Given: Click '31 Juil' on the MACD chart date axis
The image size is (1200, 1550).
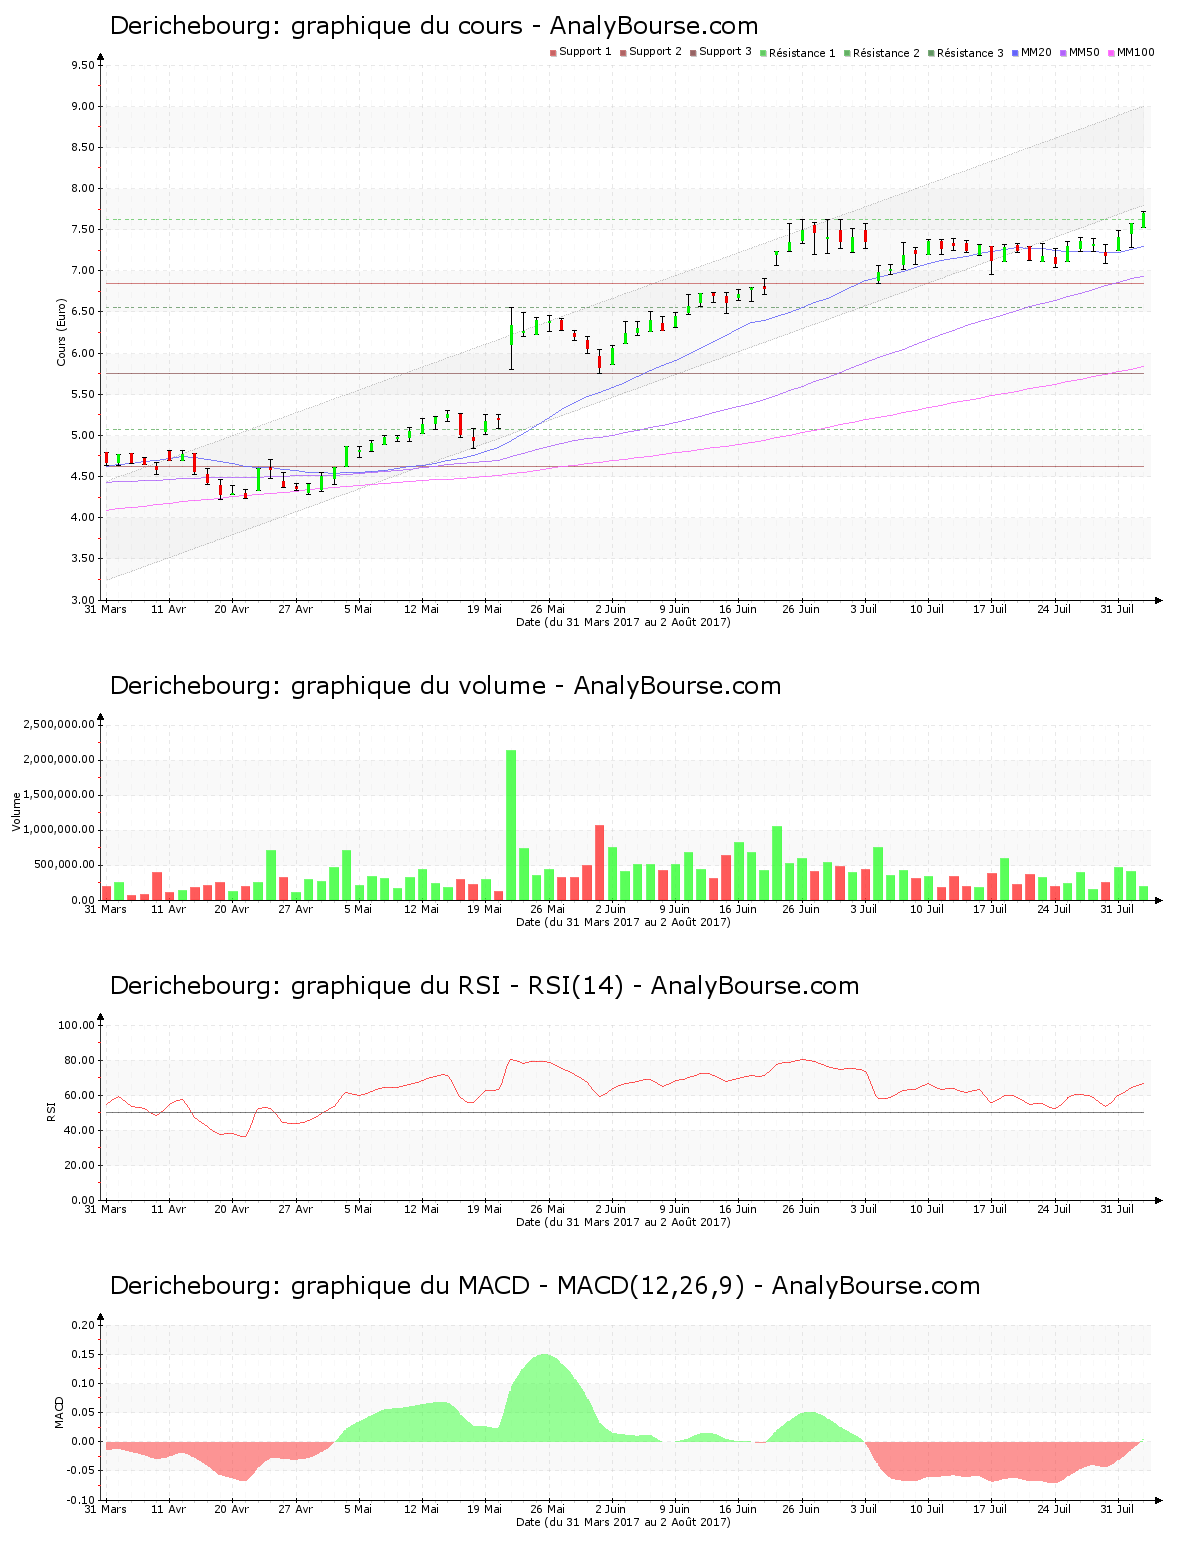Looking at the screenshot, I should [1117, 1509].
